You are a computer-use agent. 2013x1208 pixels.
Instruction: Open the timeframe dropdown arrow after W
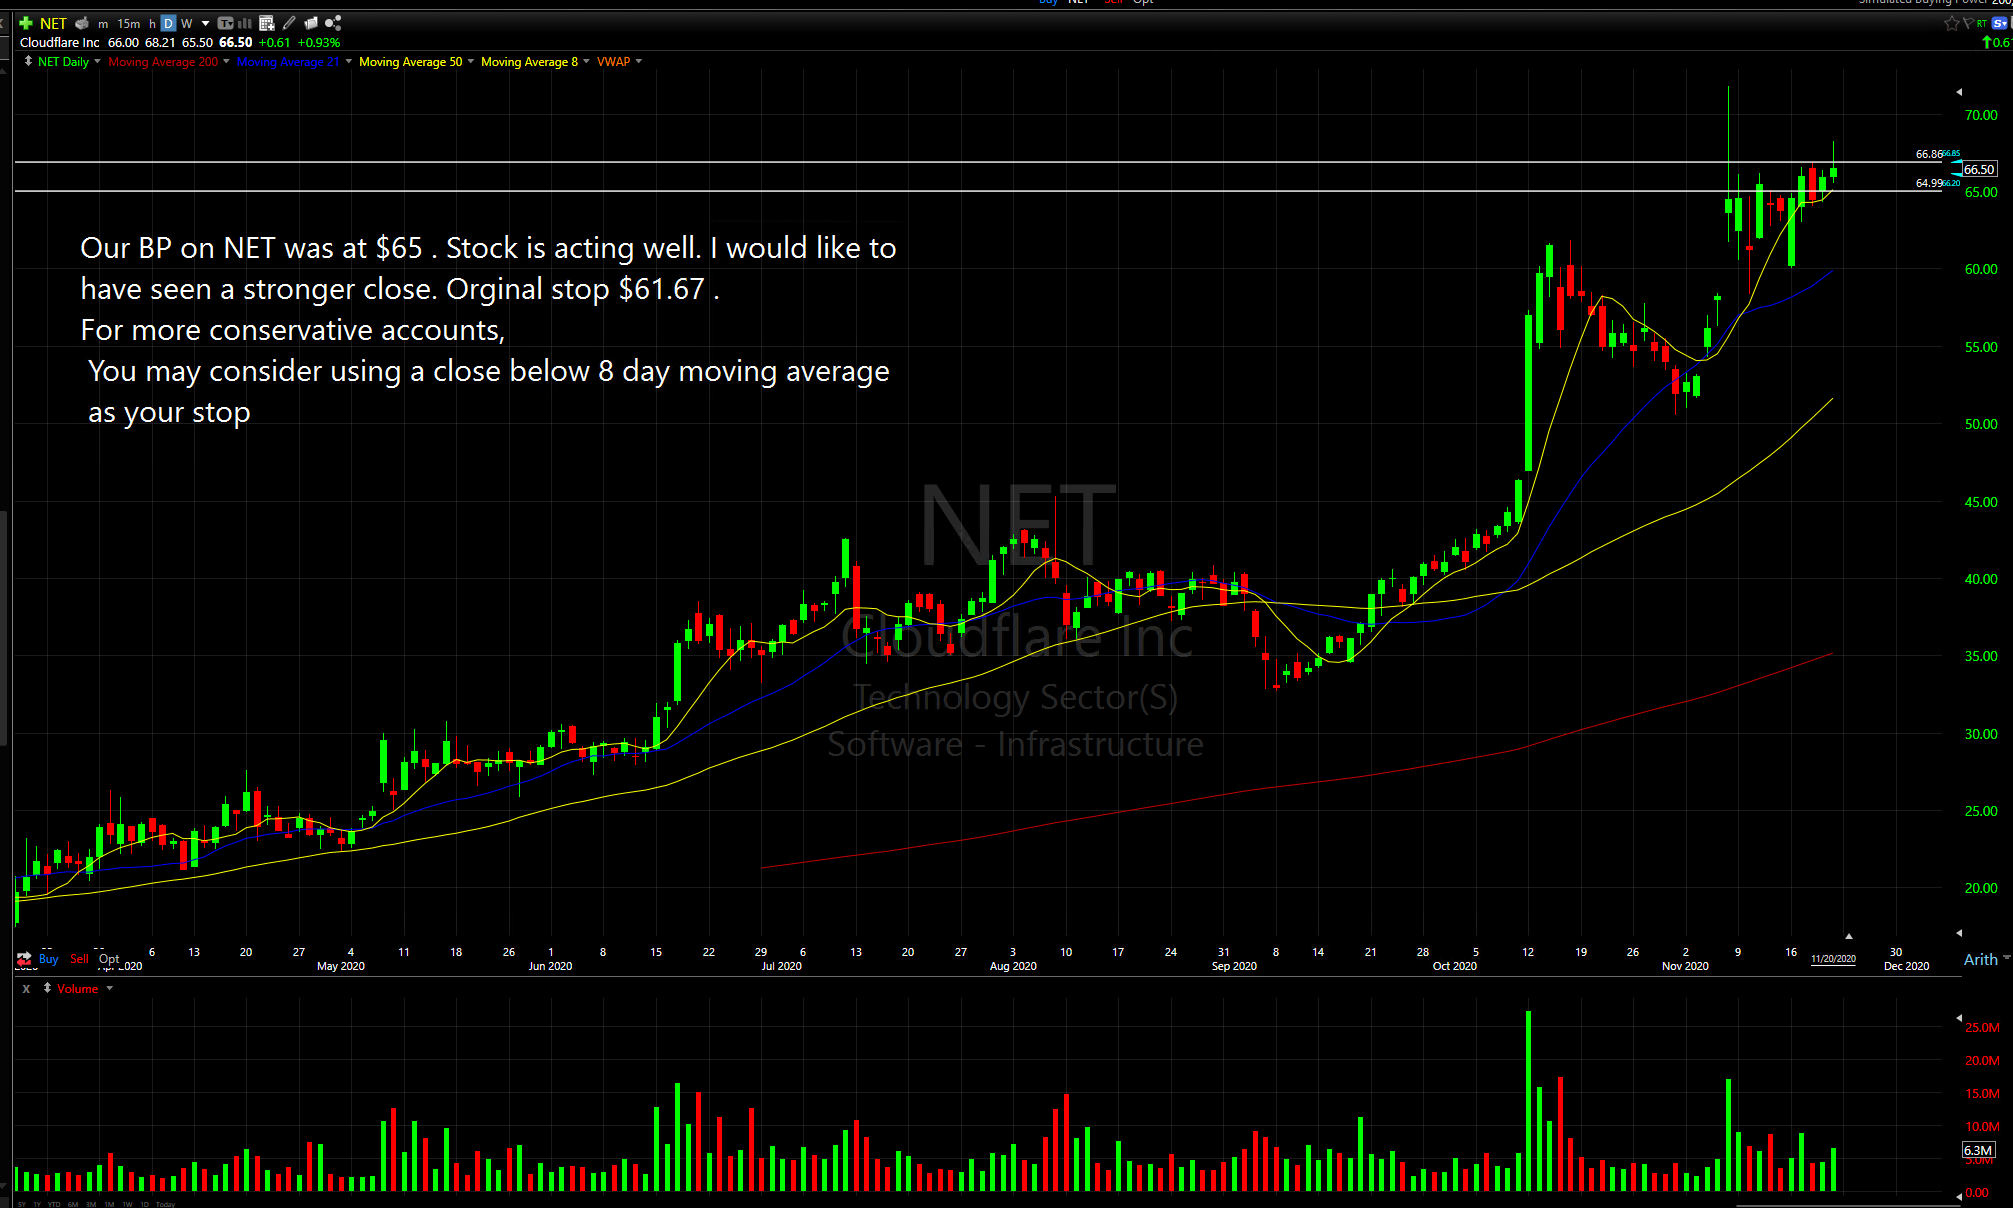pyautogui.click(x=206, y=23)
